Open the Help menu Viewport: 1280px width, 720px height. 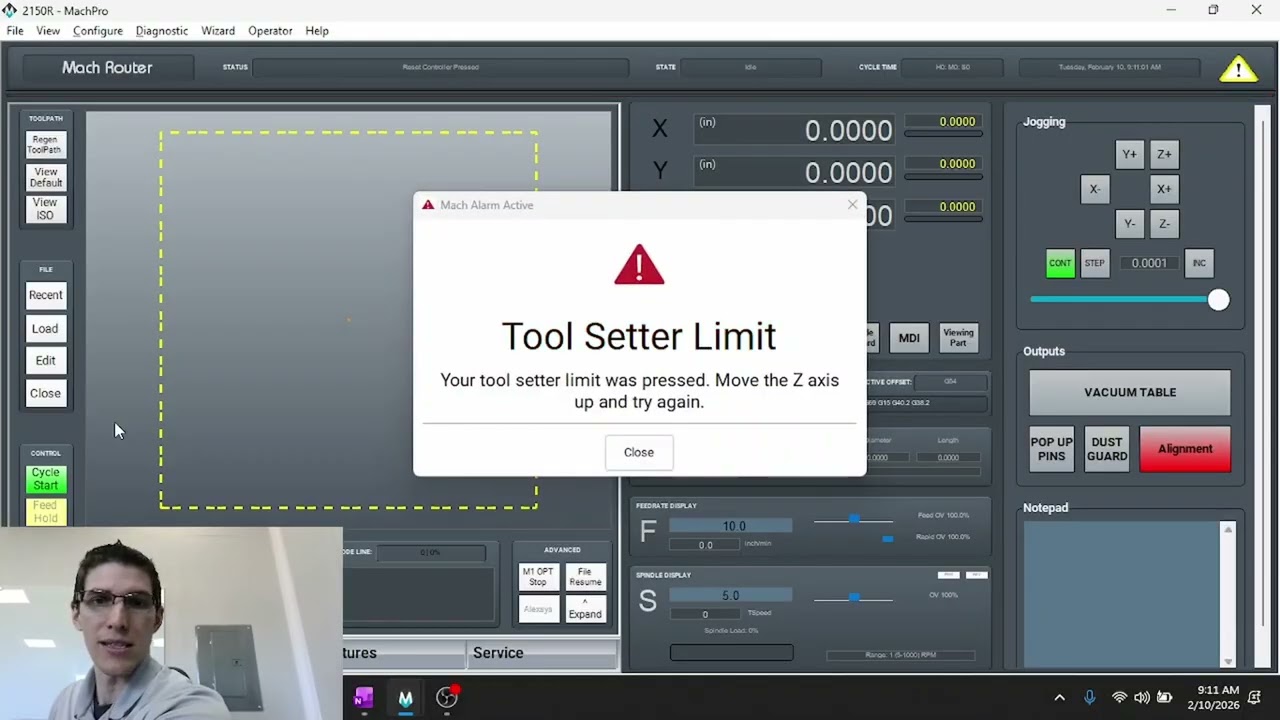[317, 31]
